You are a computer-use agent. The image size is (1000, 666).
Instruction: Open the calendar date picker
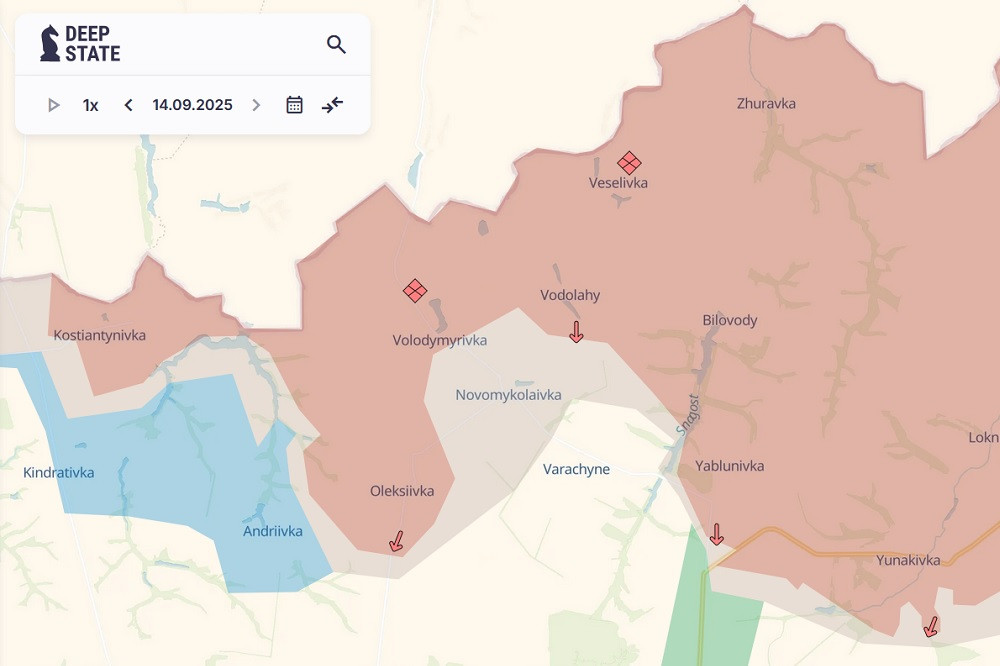click(x=294, y=105)
